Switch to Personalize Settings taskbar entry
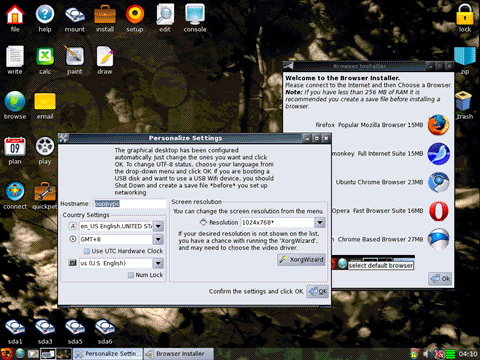The height and width of the screenshot is (360, 480). [x=108, y=354]
